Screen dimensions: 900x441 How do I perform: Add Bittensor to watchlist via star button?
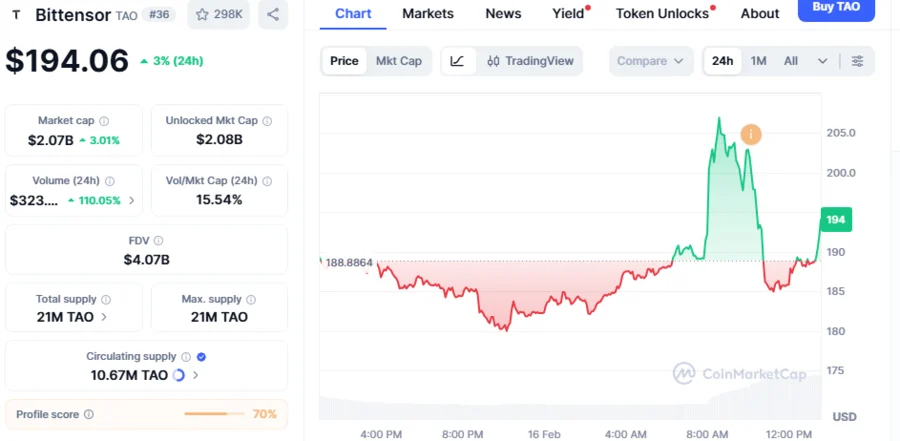219,15
